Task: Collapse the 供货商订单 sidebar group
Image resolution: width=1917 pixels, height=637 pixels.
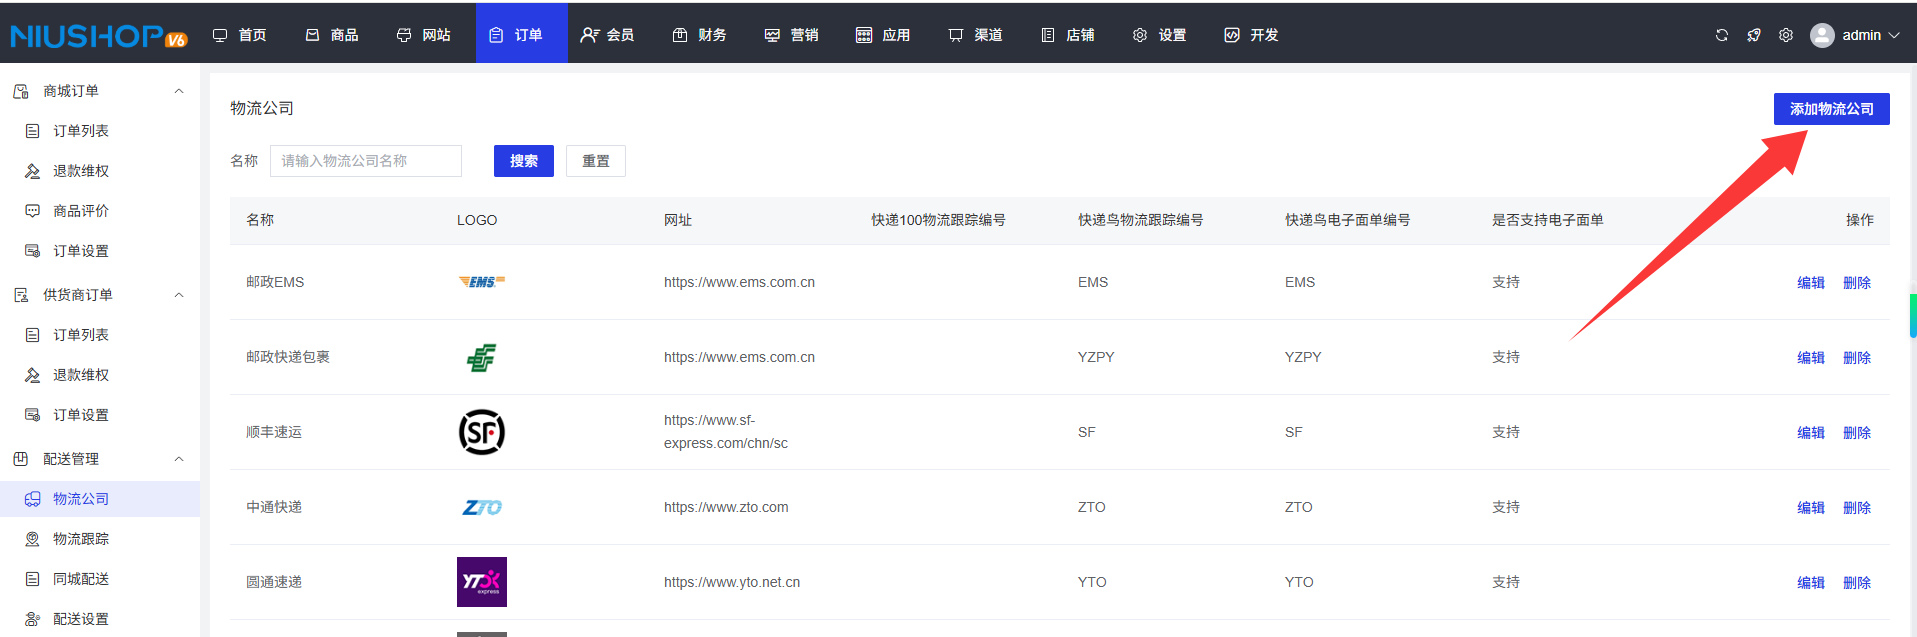Action: [179, 295]
